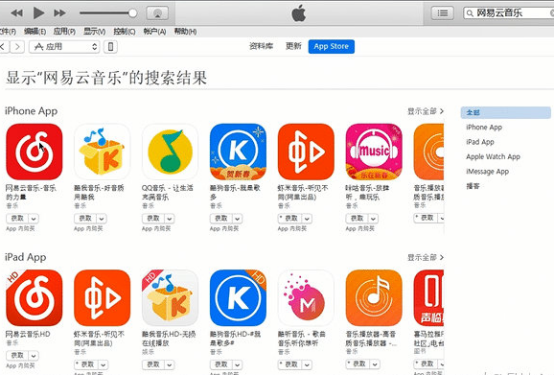Select the 全部 filter in sidebar

click(x=506, y=112)
